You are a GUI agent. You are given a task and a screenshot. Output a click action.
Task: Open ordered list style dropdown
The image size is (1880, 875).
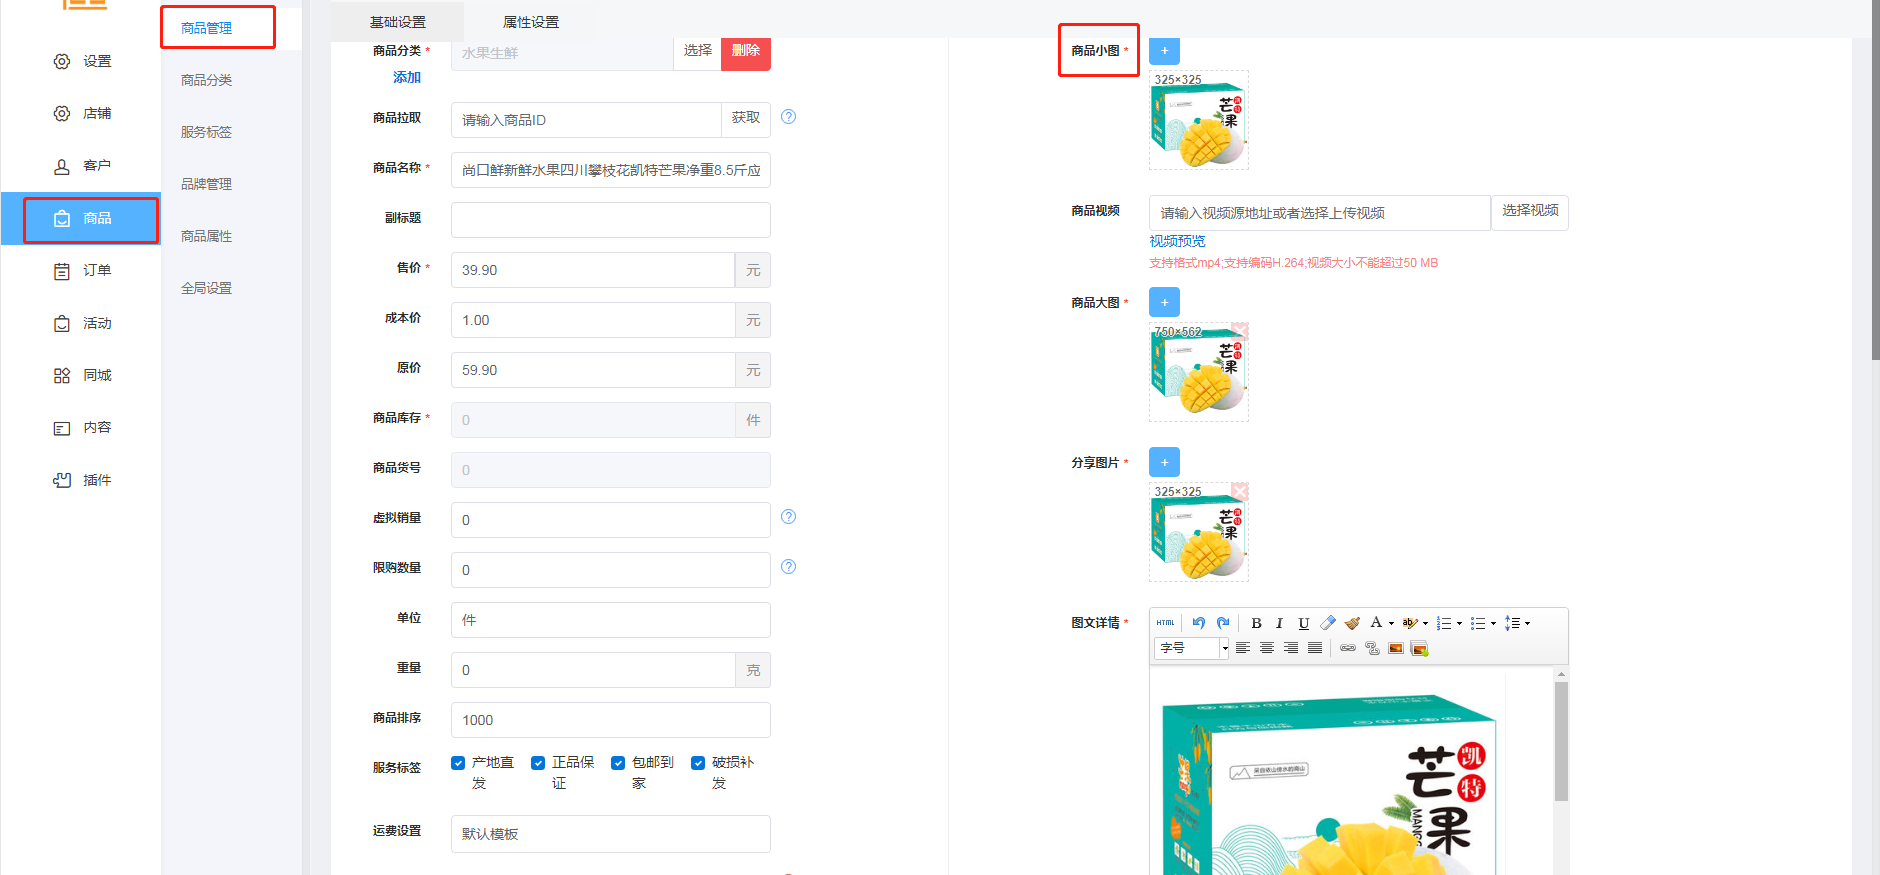[x=1459, y=623]
